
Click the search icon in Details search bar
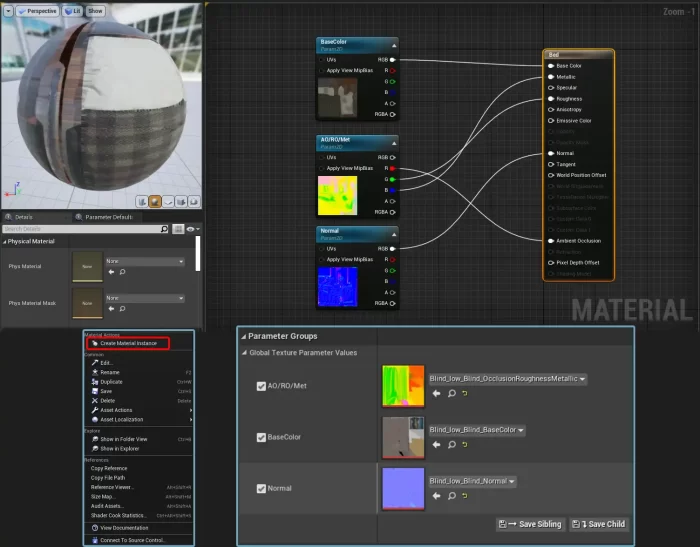[164, 229]
